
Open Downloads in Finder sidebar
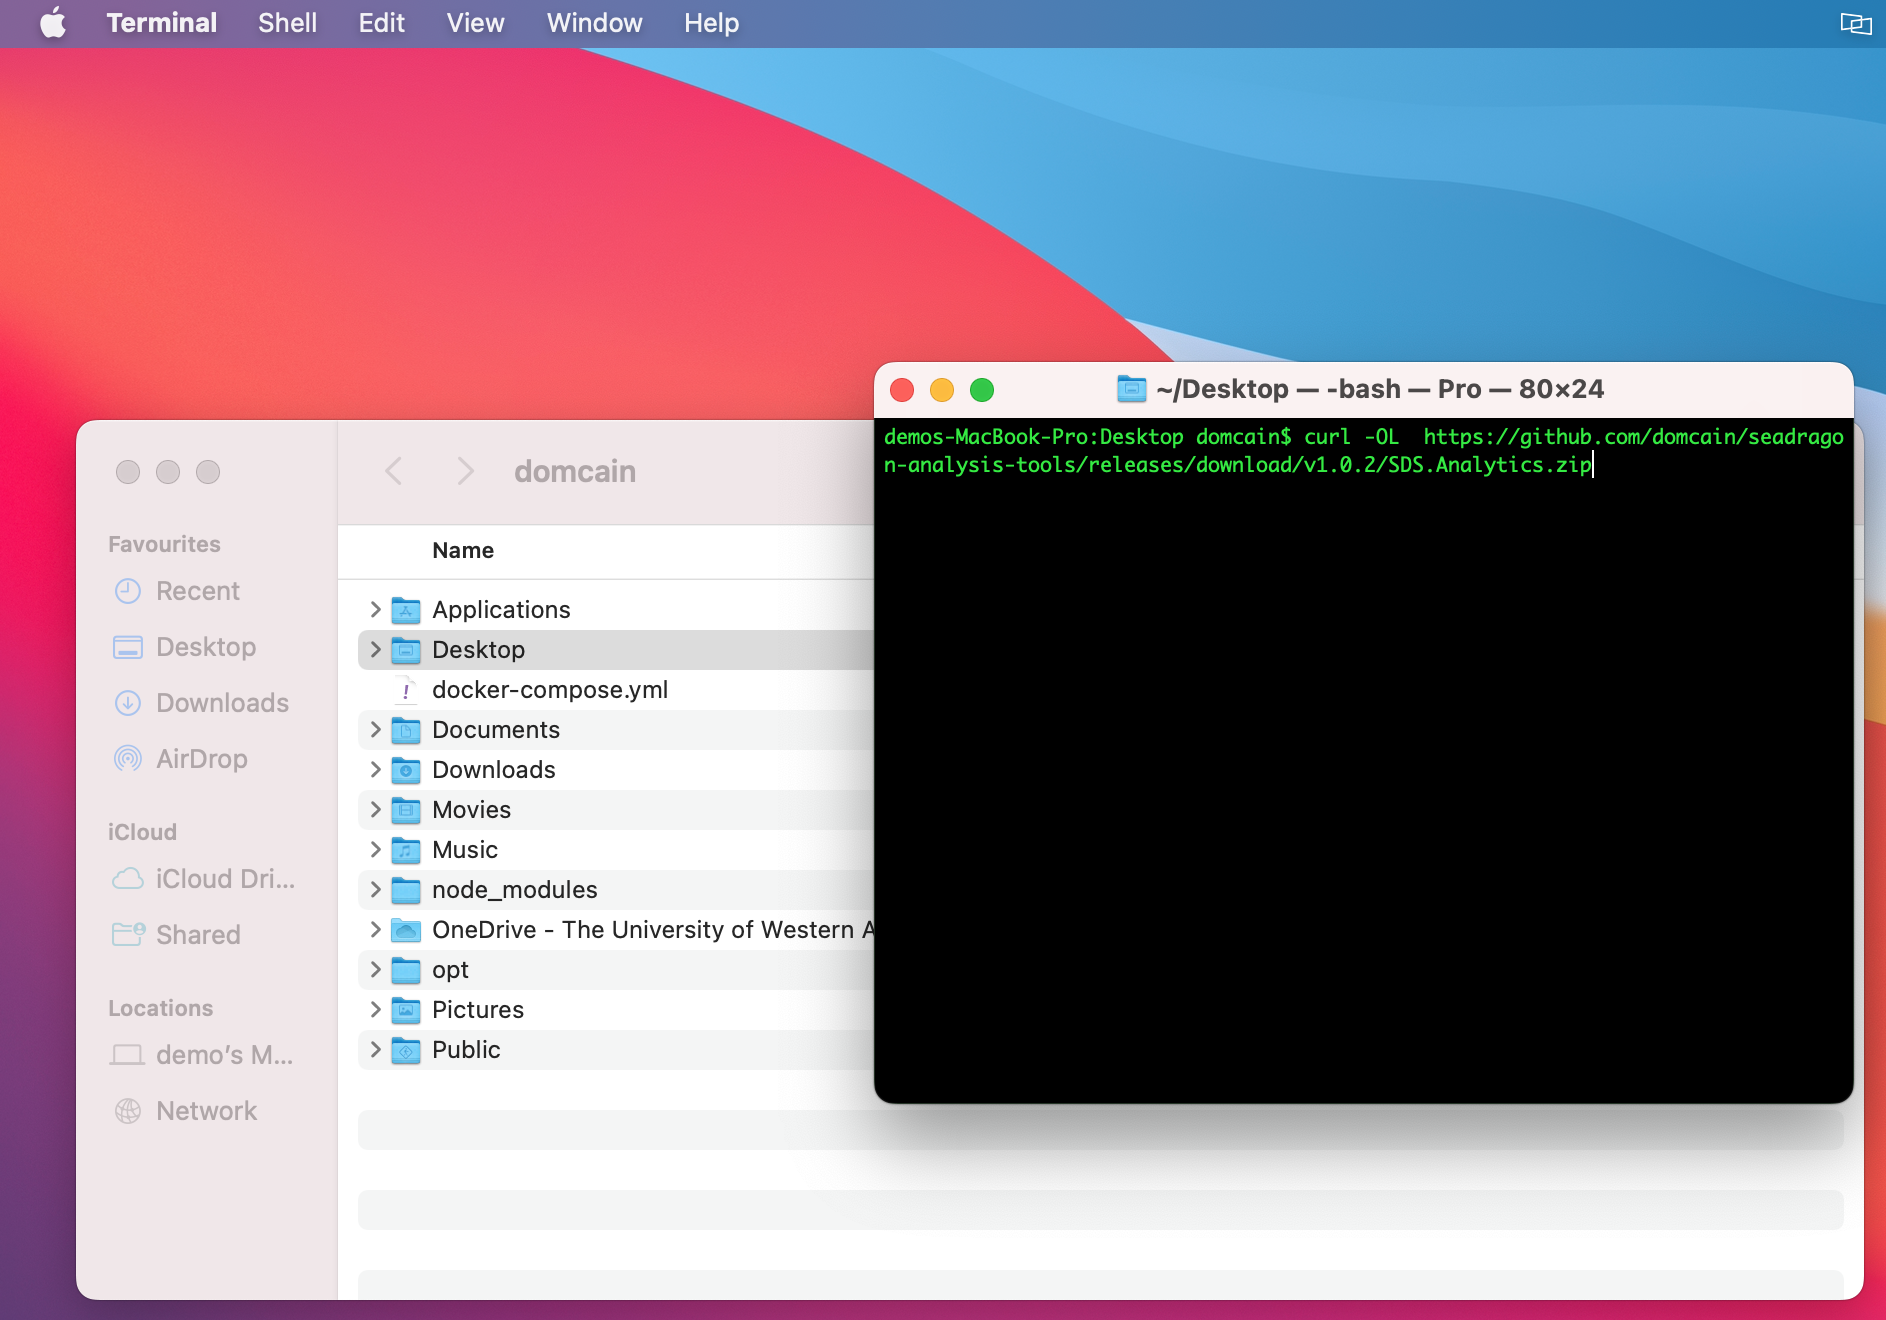201,703
